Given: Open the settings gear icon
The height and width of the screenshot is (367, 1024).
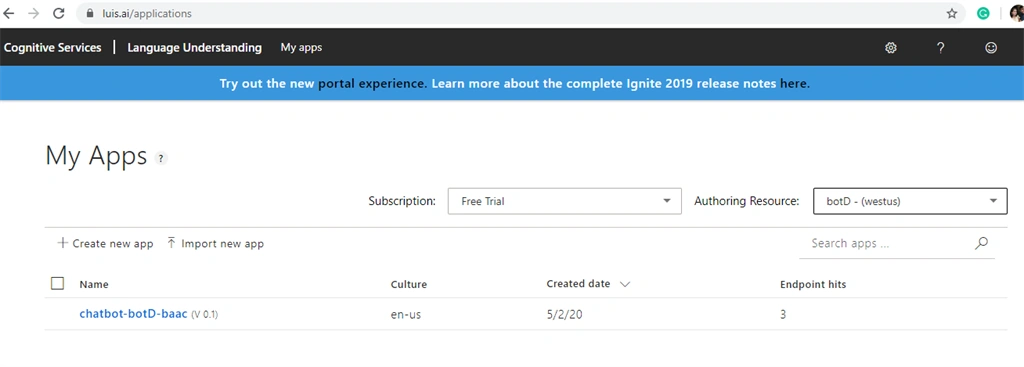Looking at the screenshot, I should point(891,48).
